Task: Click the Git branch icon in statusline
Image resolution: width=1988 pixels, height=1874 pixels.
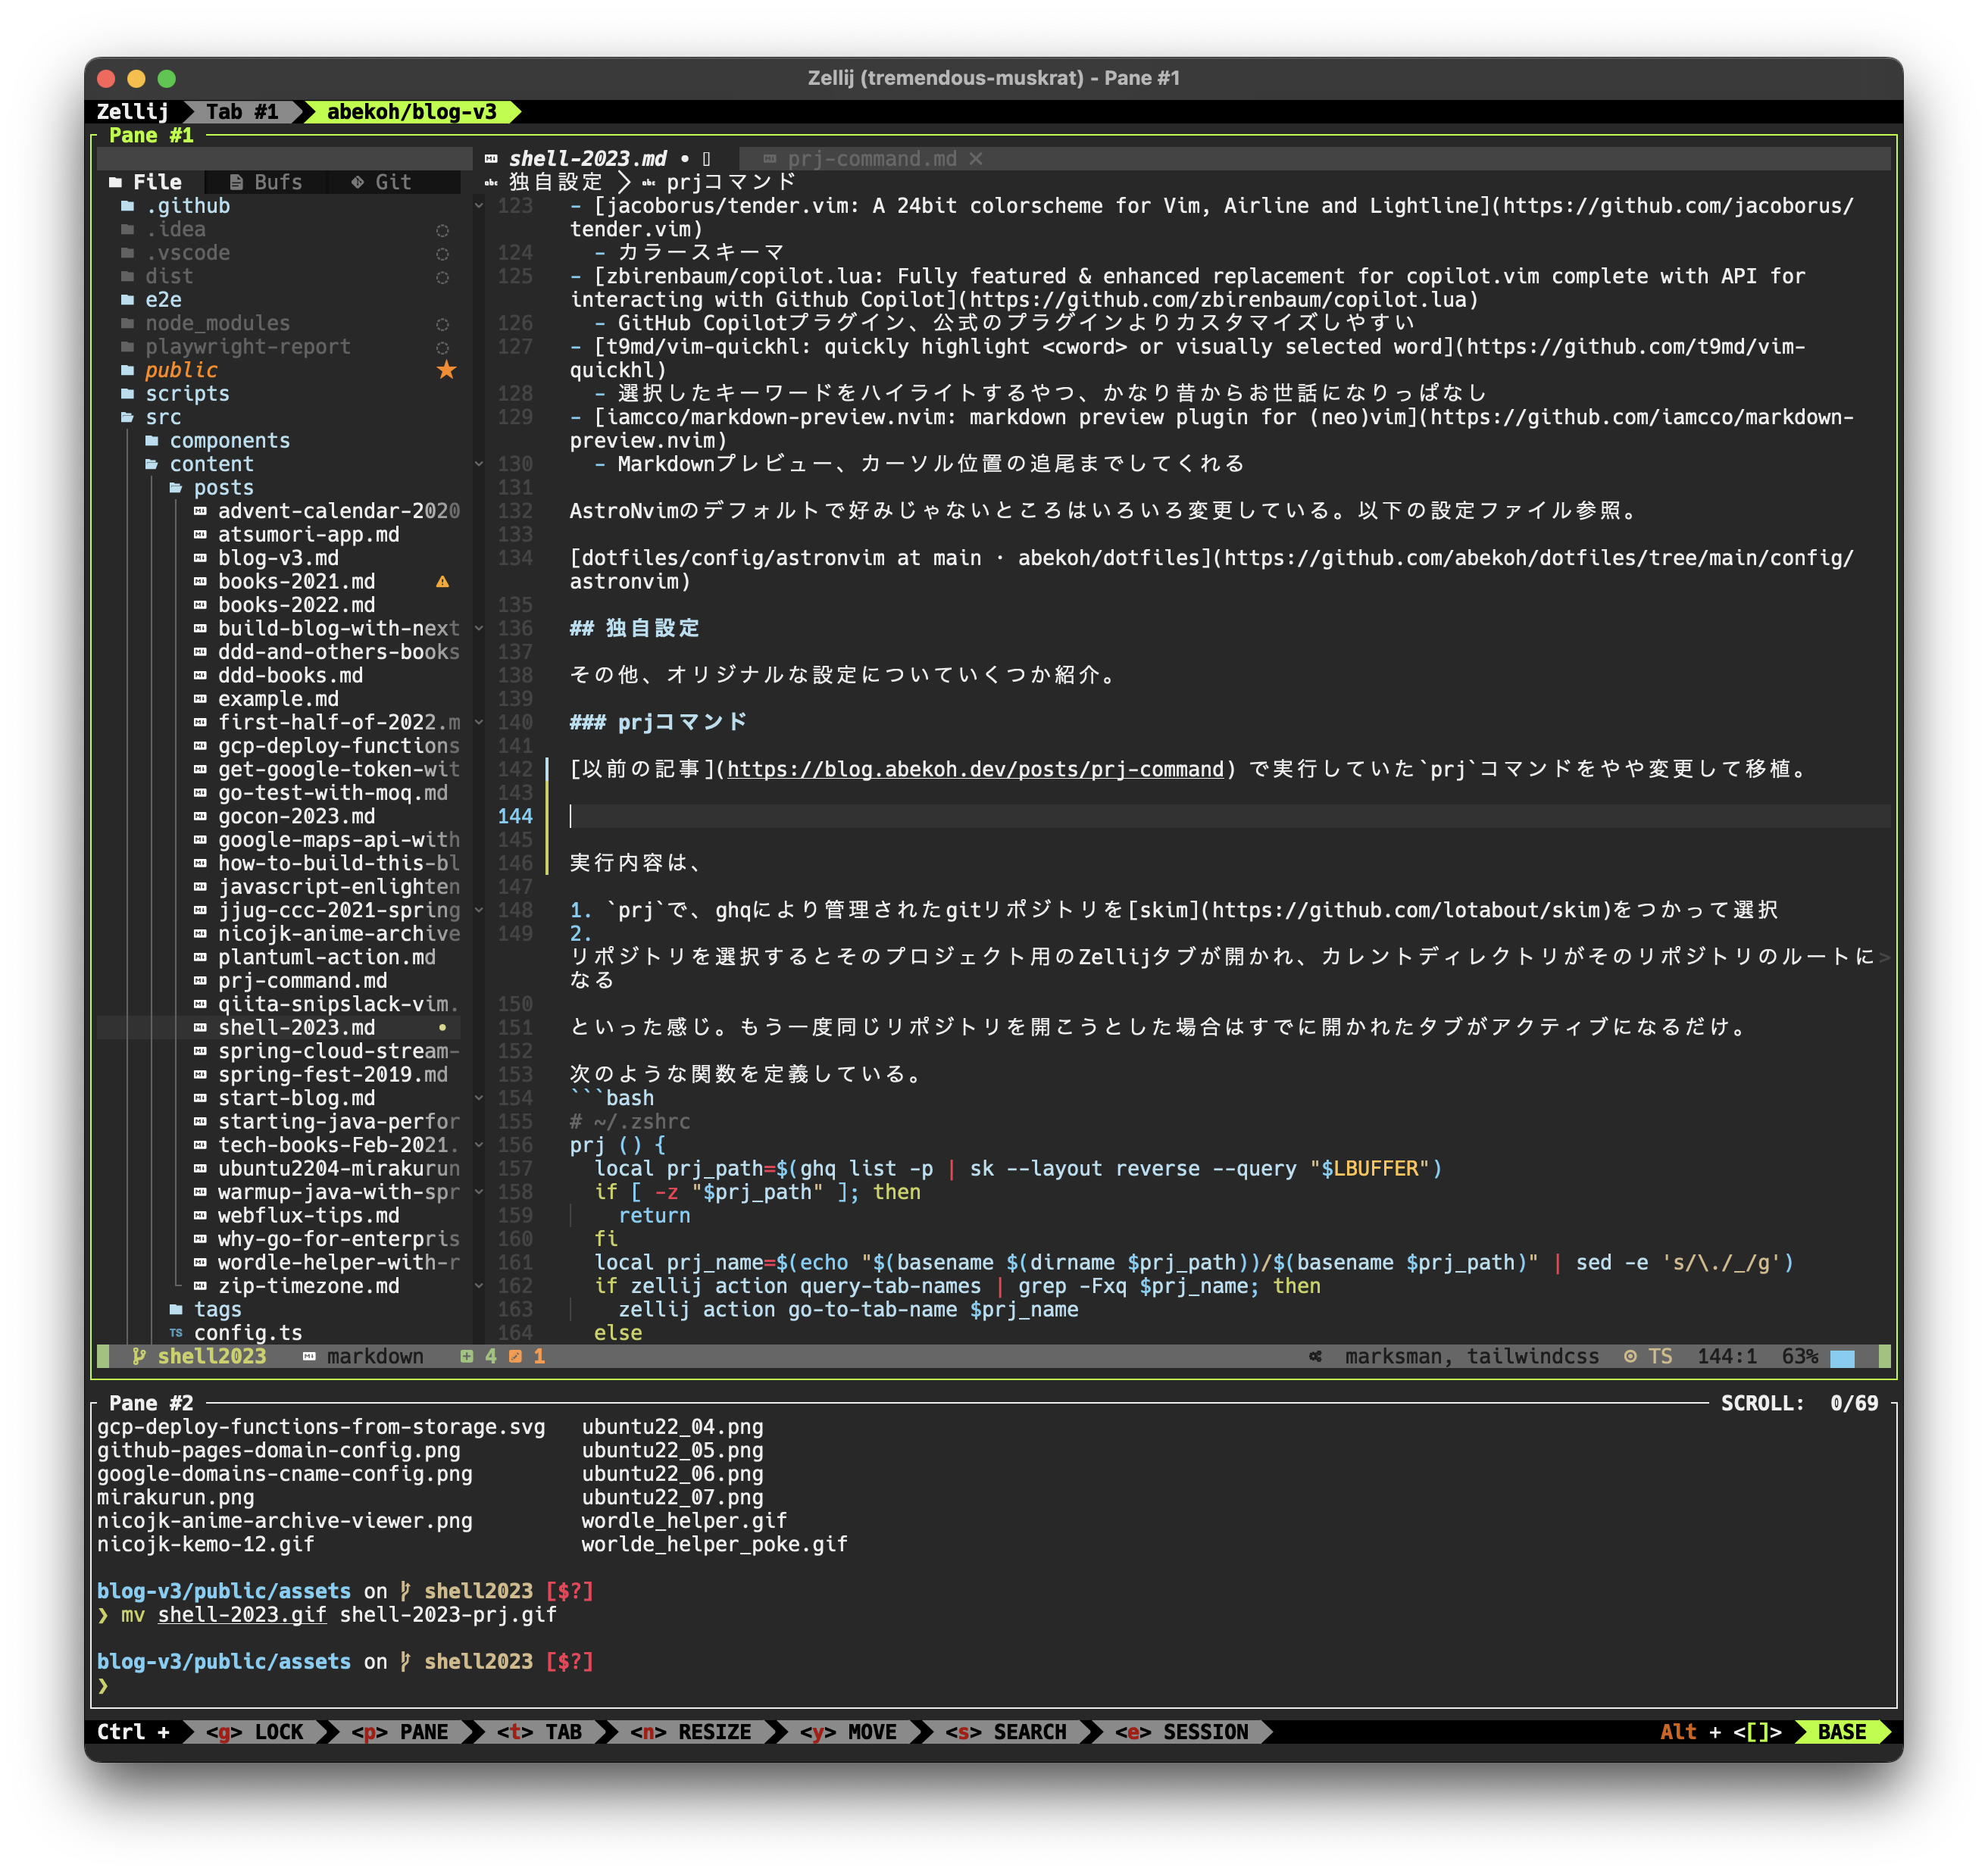Action: pyautogui.click(x=139, y=1356)
